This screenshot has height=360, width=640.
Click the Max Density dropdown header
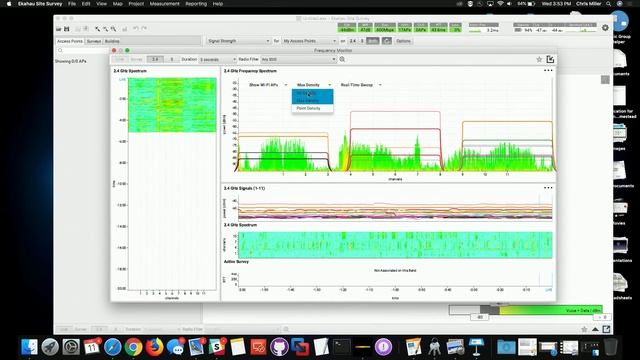pyautogui.click(x=313, y=85)
